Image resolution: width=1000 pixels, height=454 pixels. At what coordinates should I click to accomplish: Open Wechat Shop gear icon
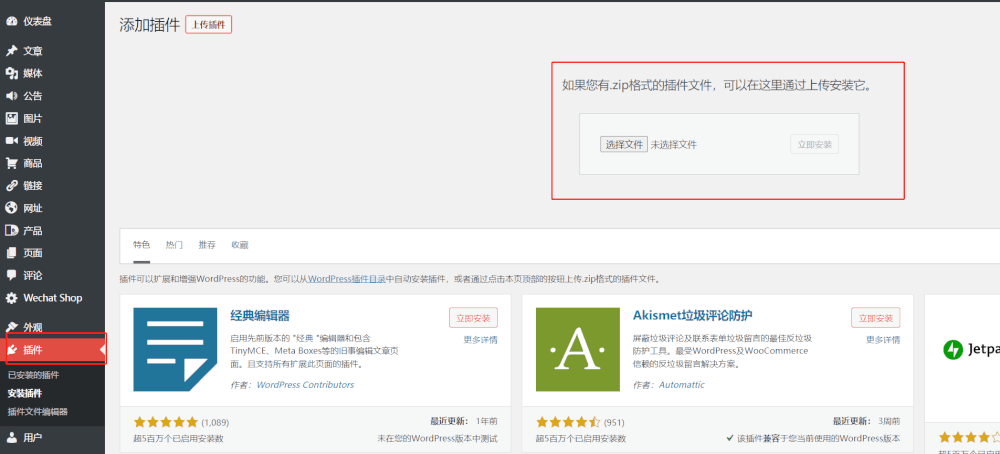(12, 298)
